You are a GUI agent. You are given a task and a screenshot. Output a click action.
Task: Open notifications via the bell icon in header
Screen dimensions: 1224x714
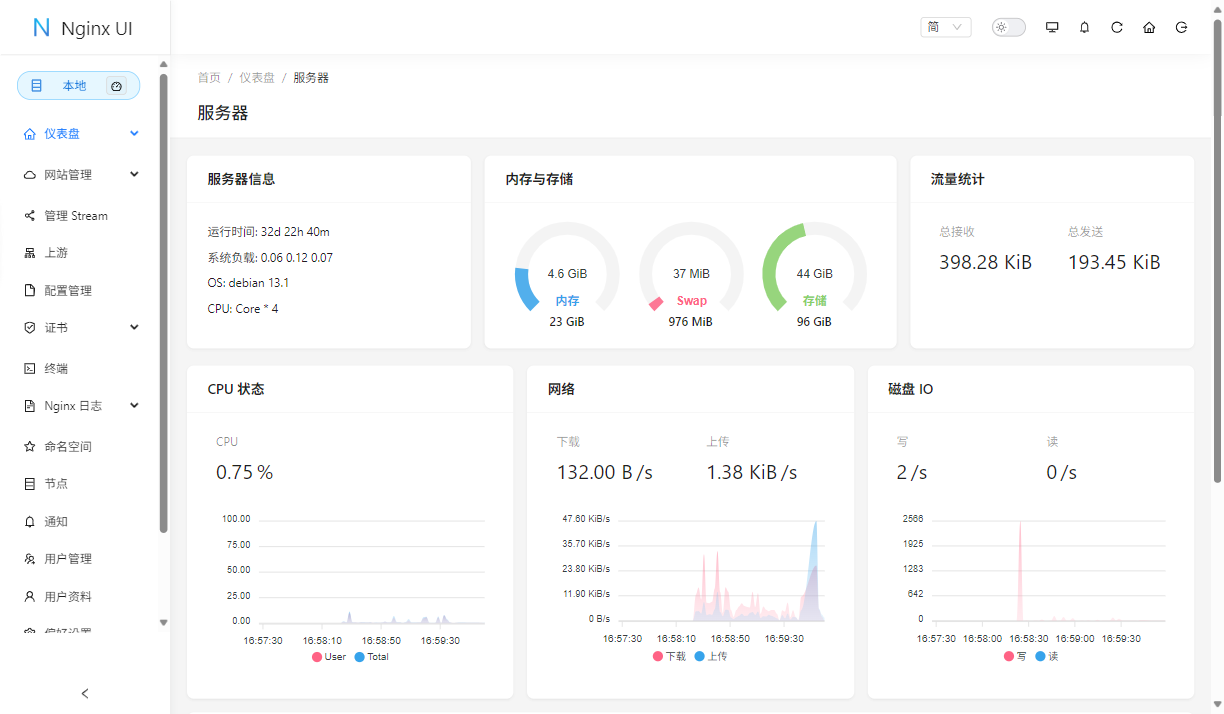point(1085,28)
